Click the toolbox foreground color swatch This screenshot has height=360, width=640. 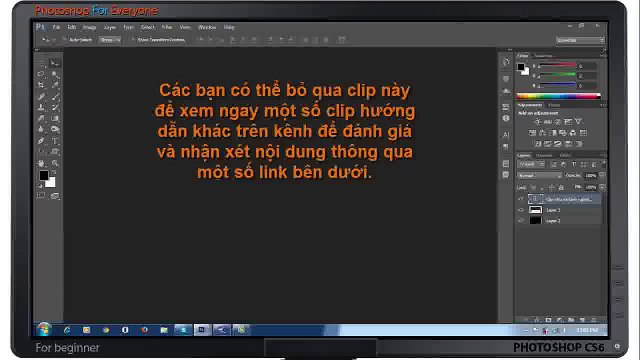point(43,176)
